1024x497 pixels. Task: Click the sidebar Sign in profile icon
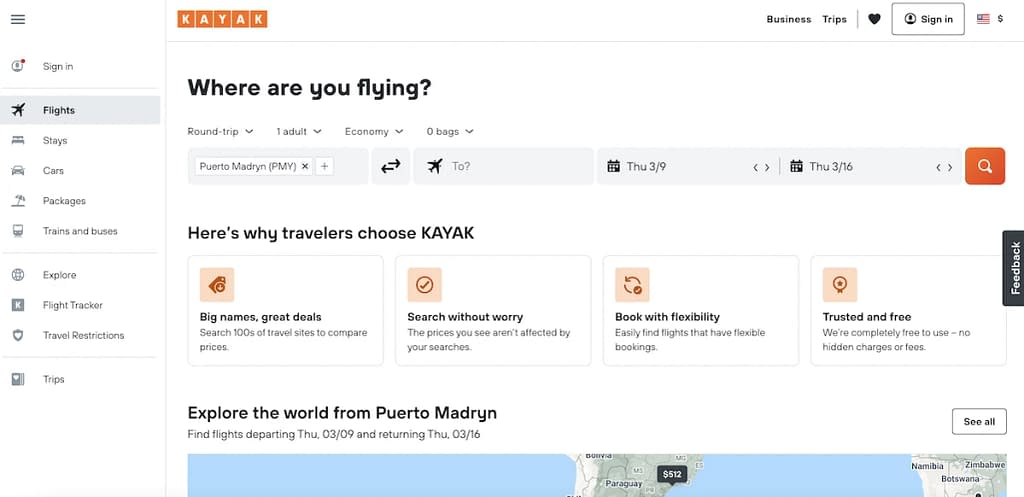click(x=18, y=66)
